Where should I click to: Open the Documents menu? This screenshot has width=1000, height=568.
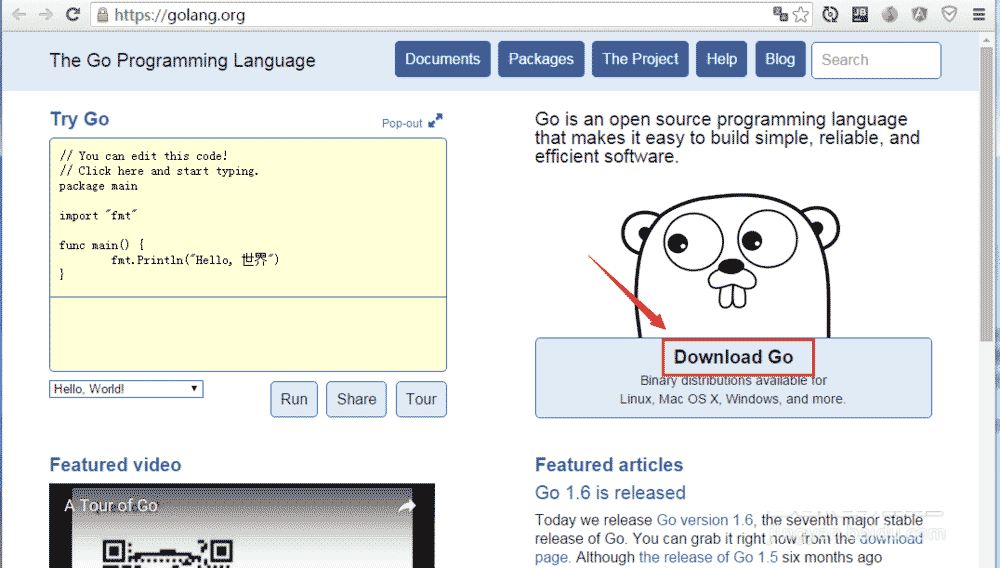[443, 59]
